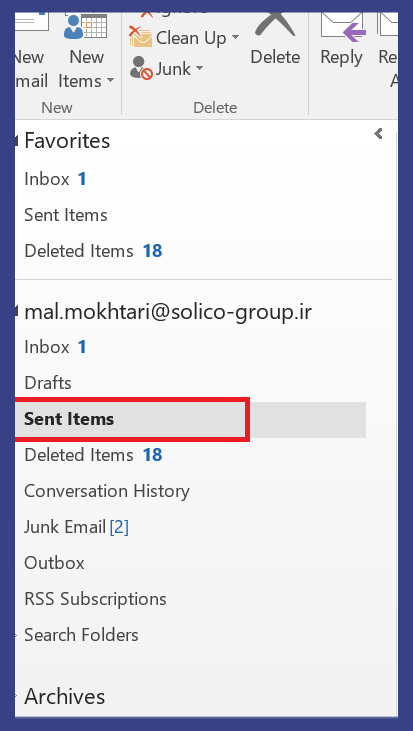
Task: Open the Conversation History folder
Action: pos(107,491)
